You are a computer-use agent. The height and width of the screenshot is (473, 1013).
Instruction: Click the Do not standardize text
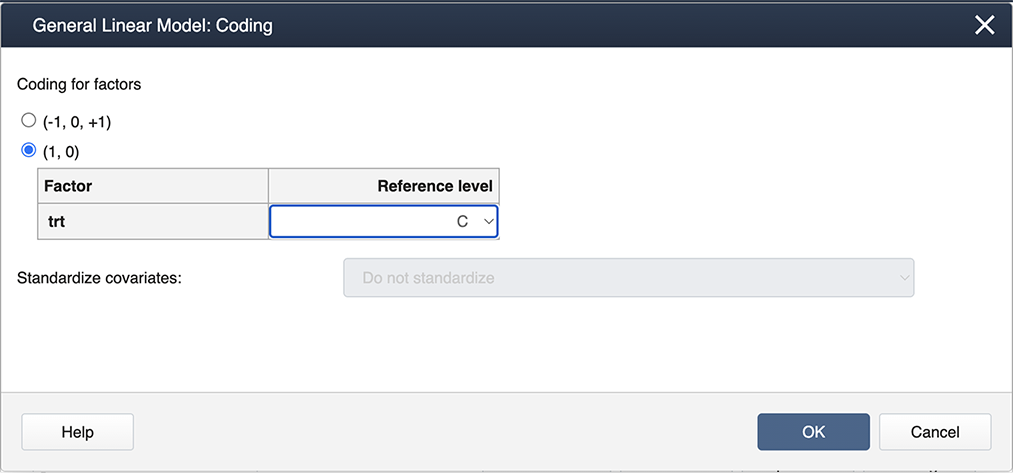(x=428, y=277)
